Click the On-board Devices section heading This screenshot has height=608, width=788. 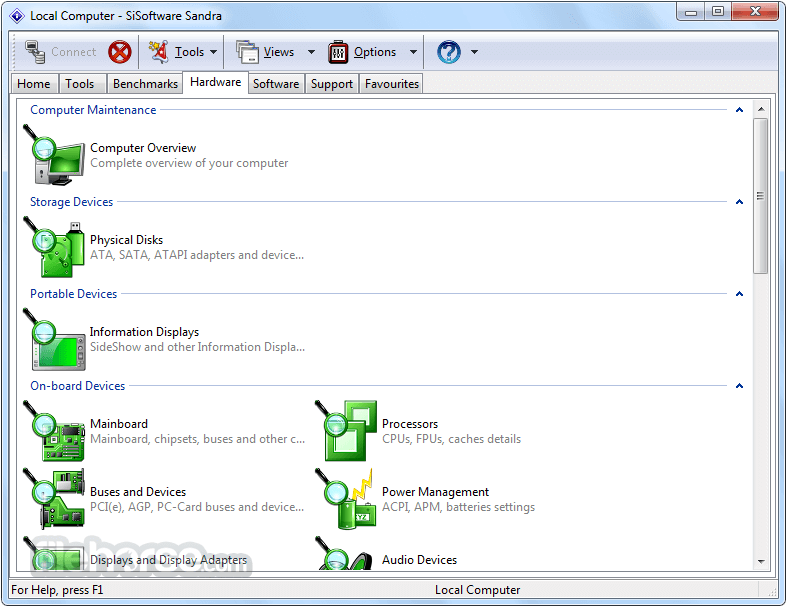pos(78,385)
